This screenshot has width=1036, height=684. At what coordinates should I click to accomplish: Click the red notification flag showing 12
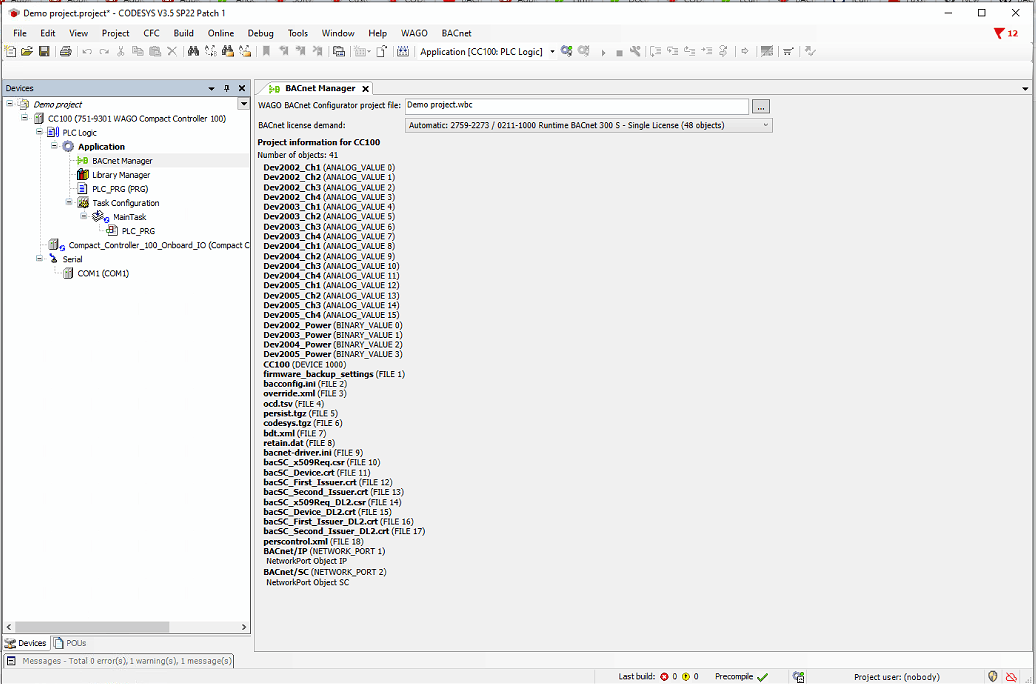1006,34
